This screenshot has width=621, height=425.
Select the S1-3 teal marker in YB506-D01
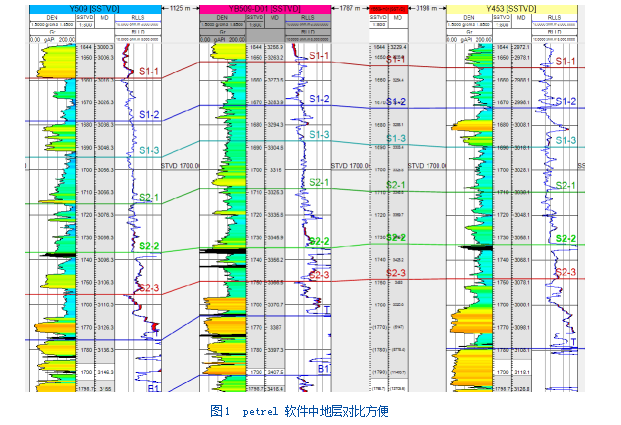[319, 135]
